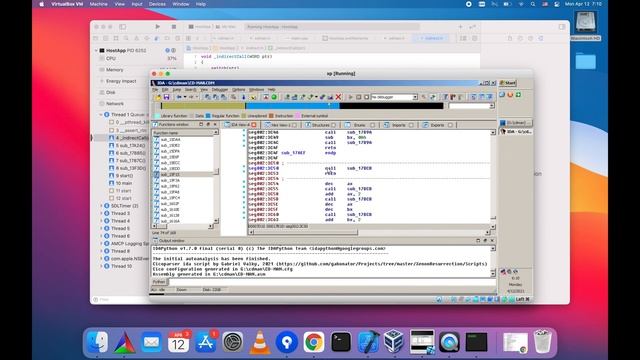Click the Xcode Stop button
640x360 pixels.
click(173, 27)
